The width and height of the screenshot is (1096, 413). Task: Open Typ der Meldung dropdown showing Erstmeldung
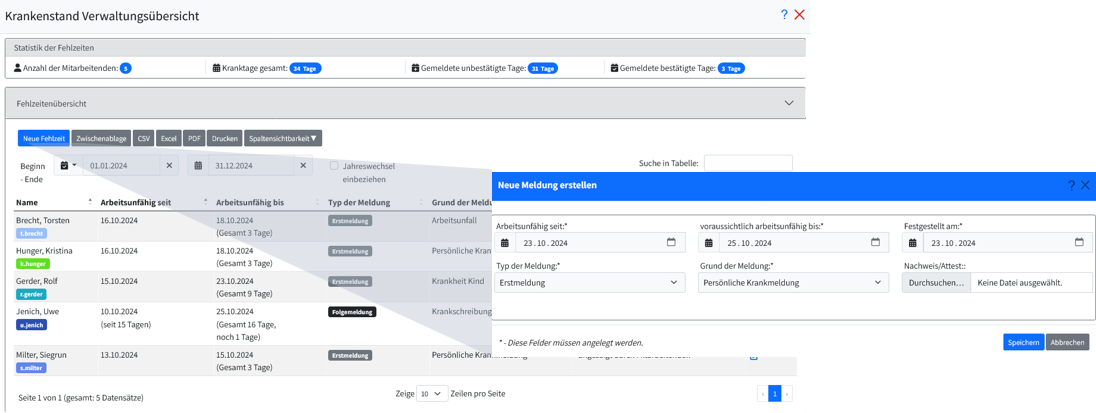(x=590, y=282)
